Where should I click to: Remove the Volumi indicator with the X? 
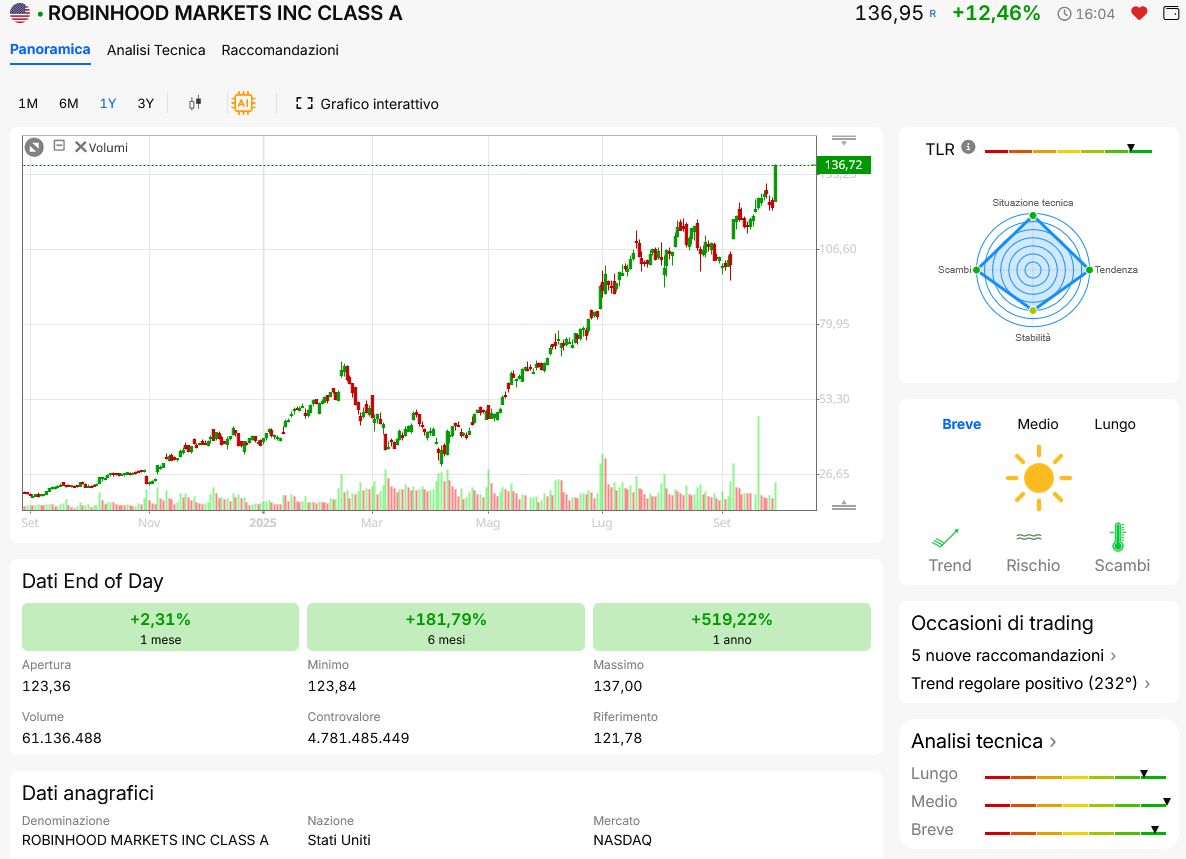[81, 147]
